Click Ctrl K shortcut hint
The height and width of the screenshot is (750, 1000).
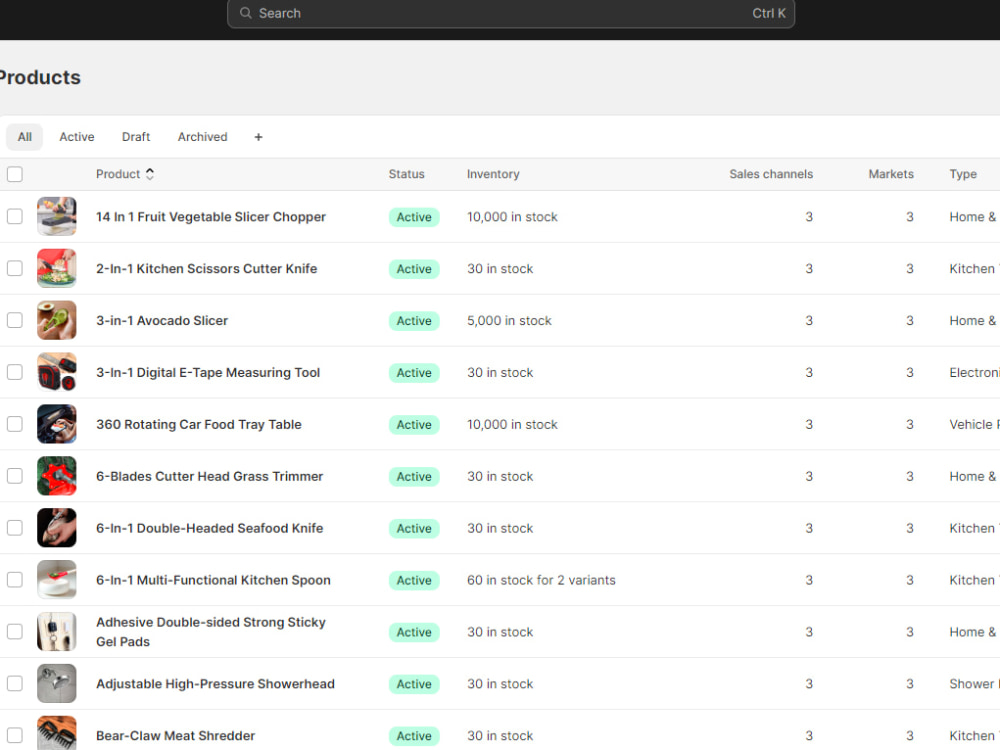[x=768, y=13]
